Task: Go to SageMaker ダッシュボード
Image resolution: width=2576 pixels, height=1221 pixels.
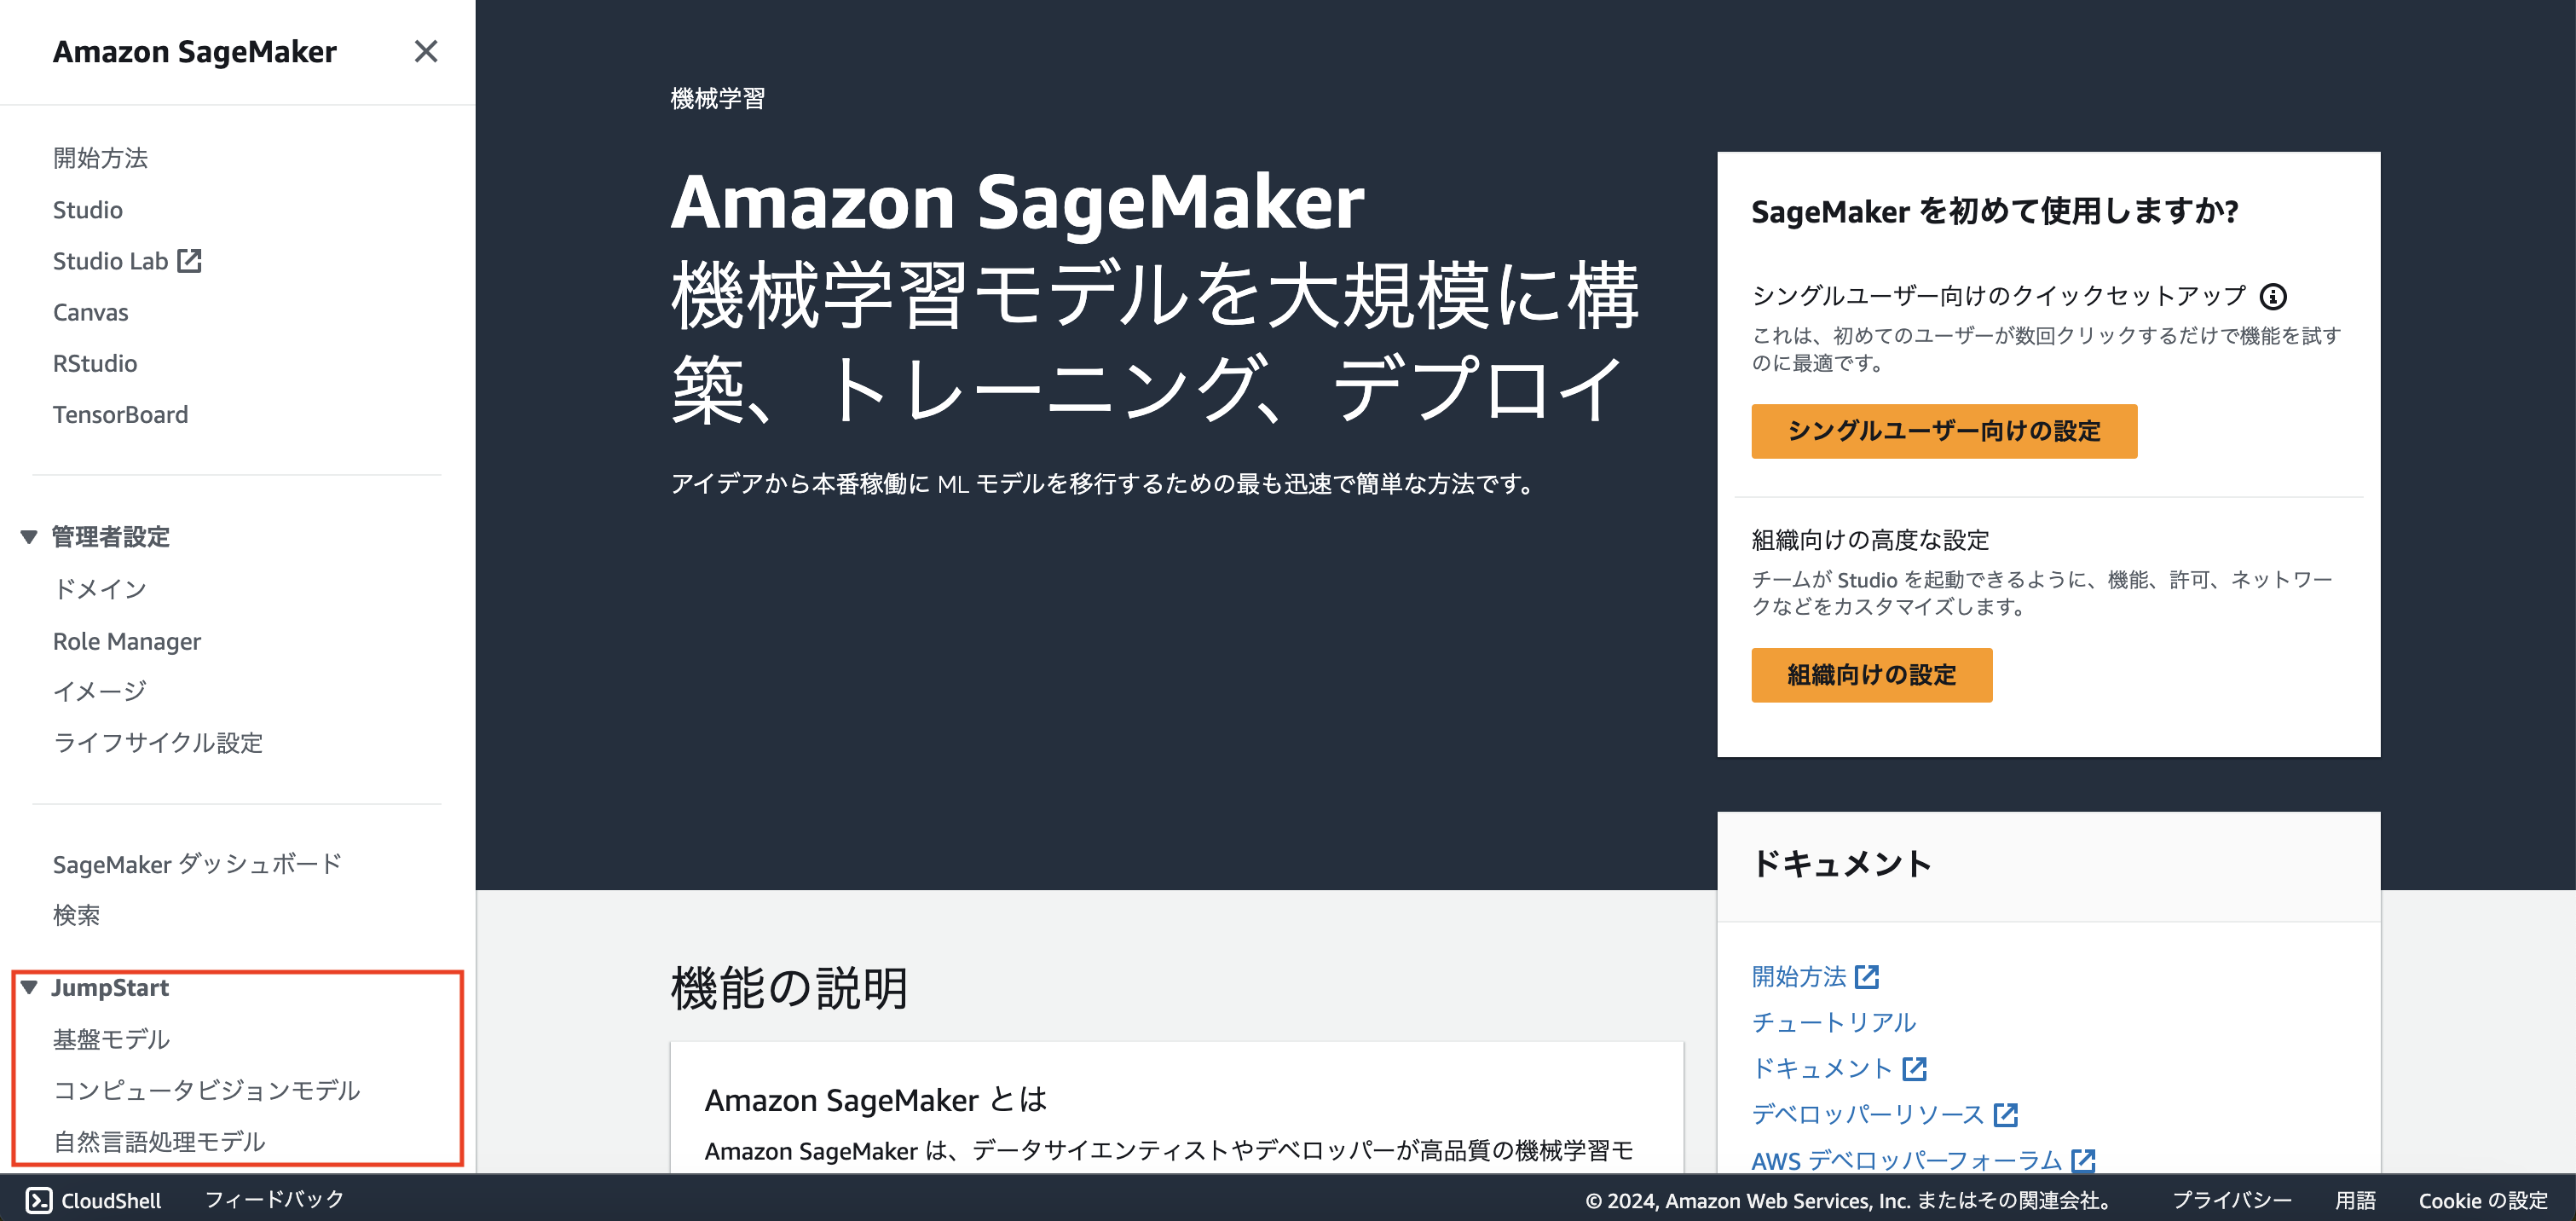Action: point(197,864)
